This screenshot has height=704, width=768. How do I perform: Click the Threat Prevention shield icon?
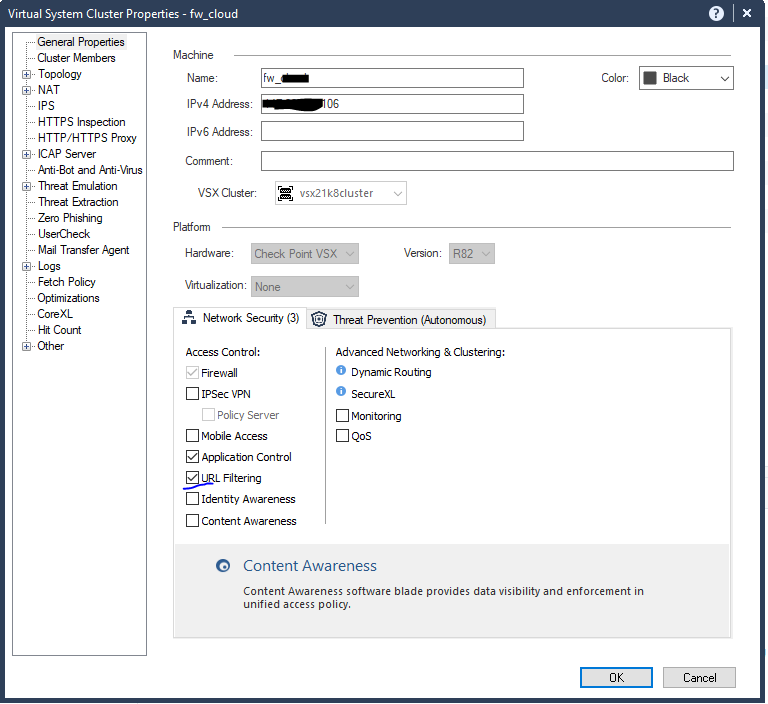coord(319,319)
